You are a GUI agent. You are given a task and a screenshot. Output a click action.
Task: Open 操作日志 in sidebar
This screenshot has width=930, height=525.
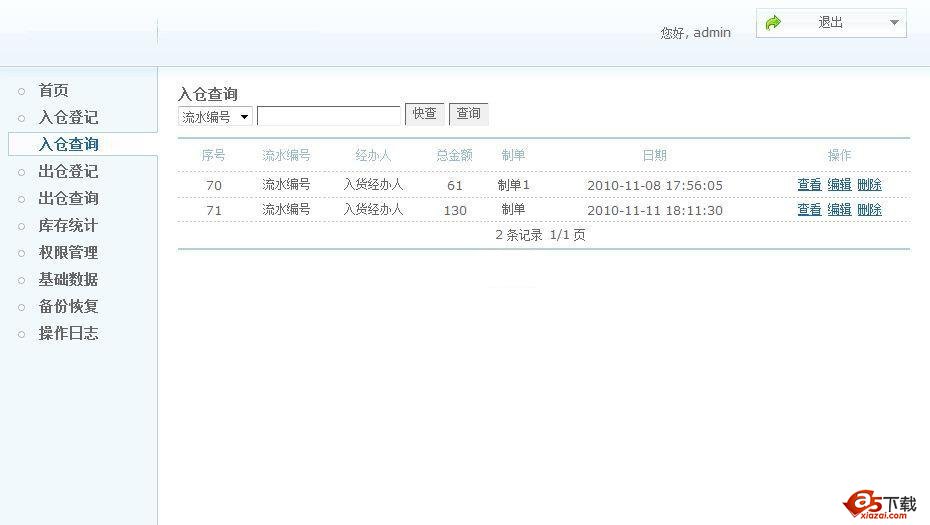(68, 333)
